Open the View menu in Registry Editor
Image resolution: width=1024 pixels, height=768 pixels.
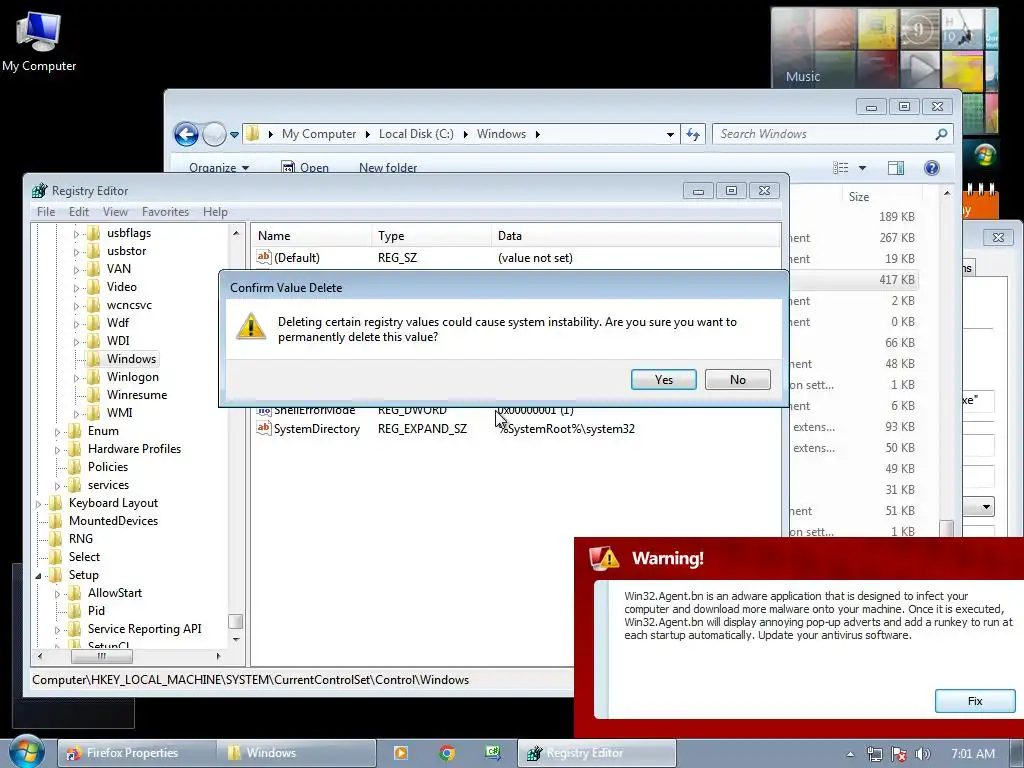[115, 212]
